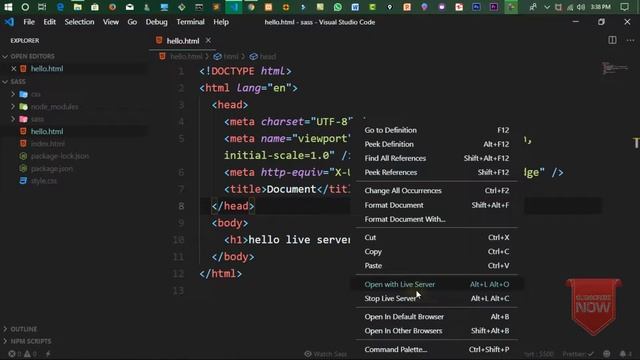Viewport: 640px width, 360px height.
Task: Choose Change All Occurrences
Action: point(436,191)
